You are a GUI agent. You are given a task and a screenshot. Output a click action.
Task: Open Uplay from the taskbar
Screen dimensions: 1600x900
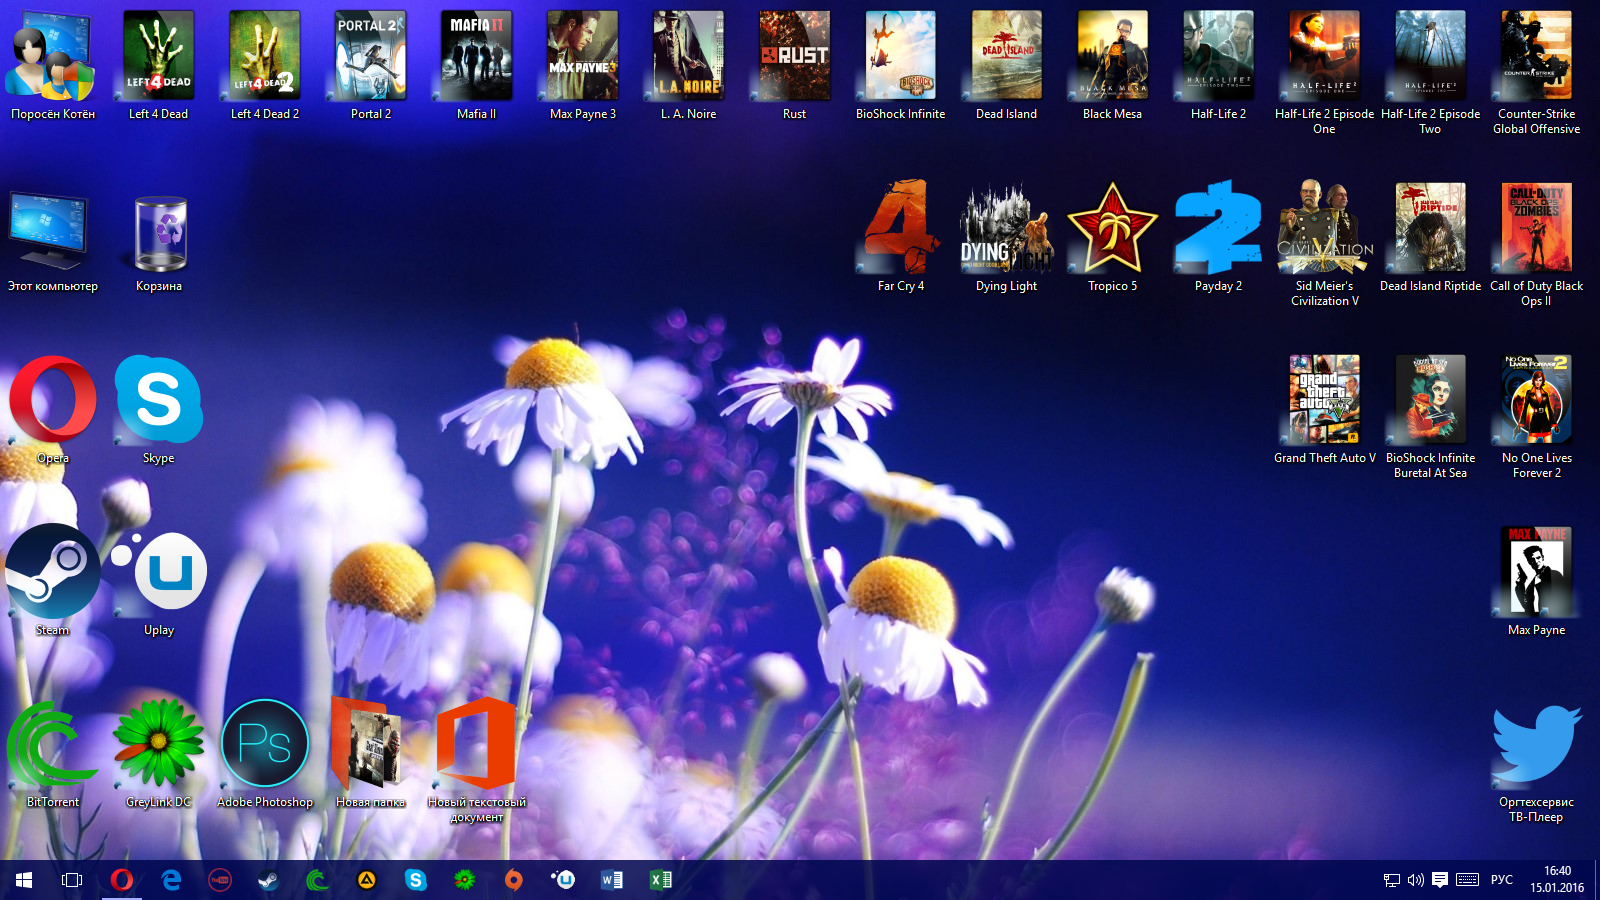click(x=562, y=880)
